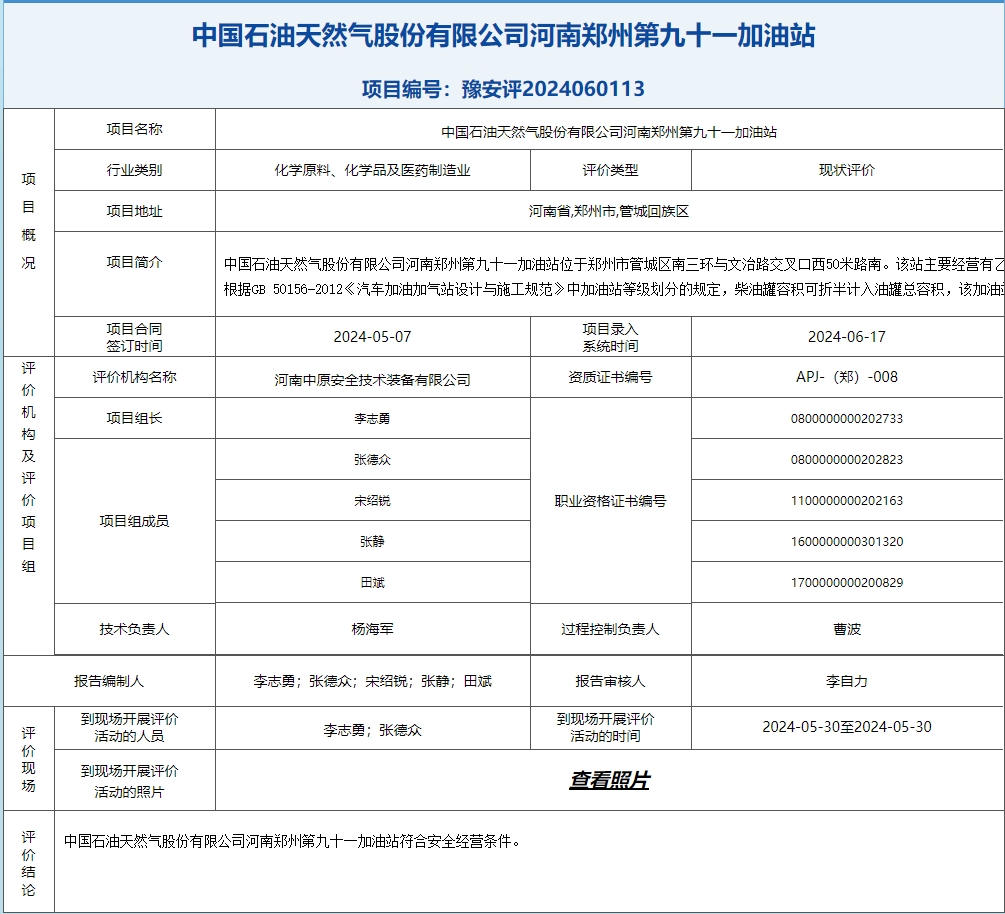
Task: Click the 项目名称 label cell
Action: tap(135, 129)
